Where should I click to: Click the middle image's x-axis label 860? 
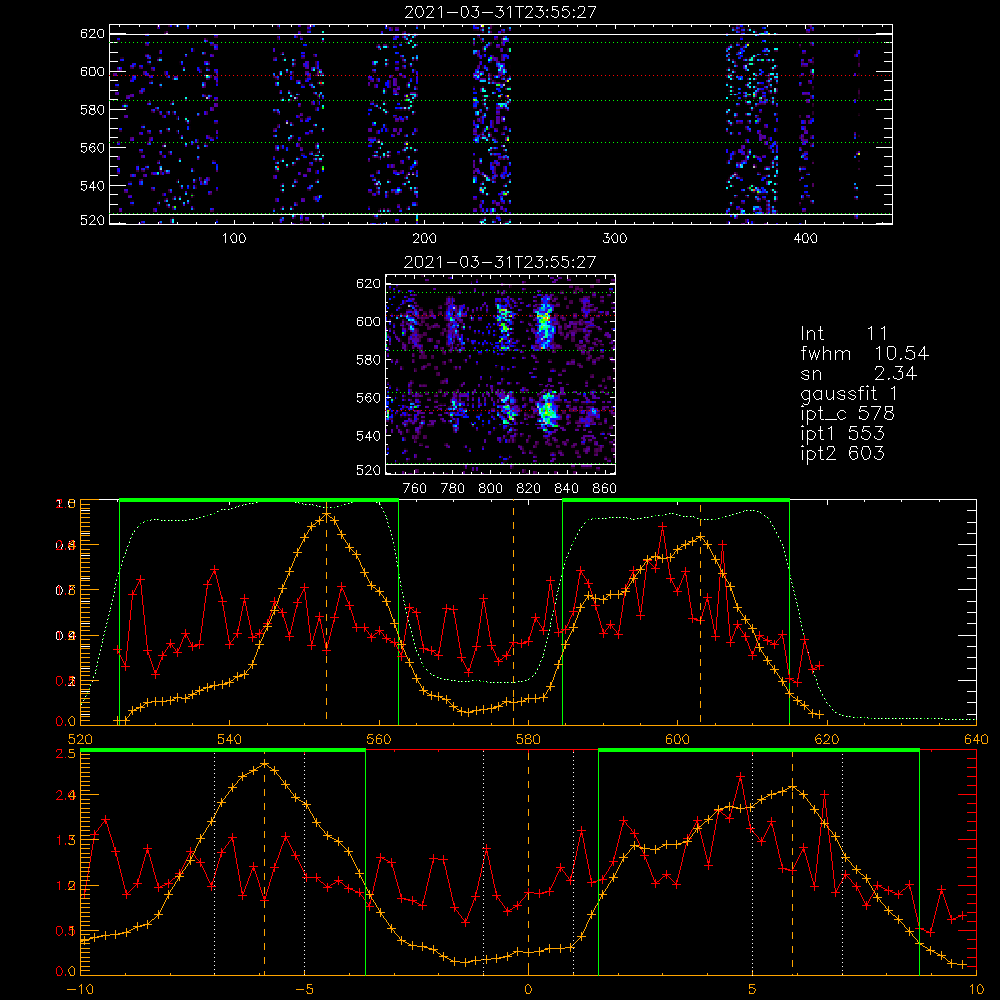pyautogui.click(x=605, y=489)
